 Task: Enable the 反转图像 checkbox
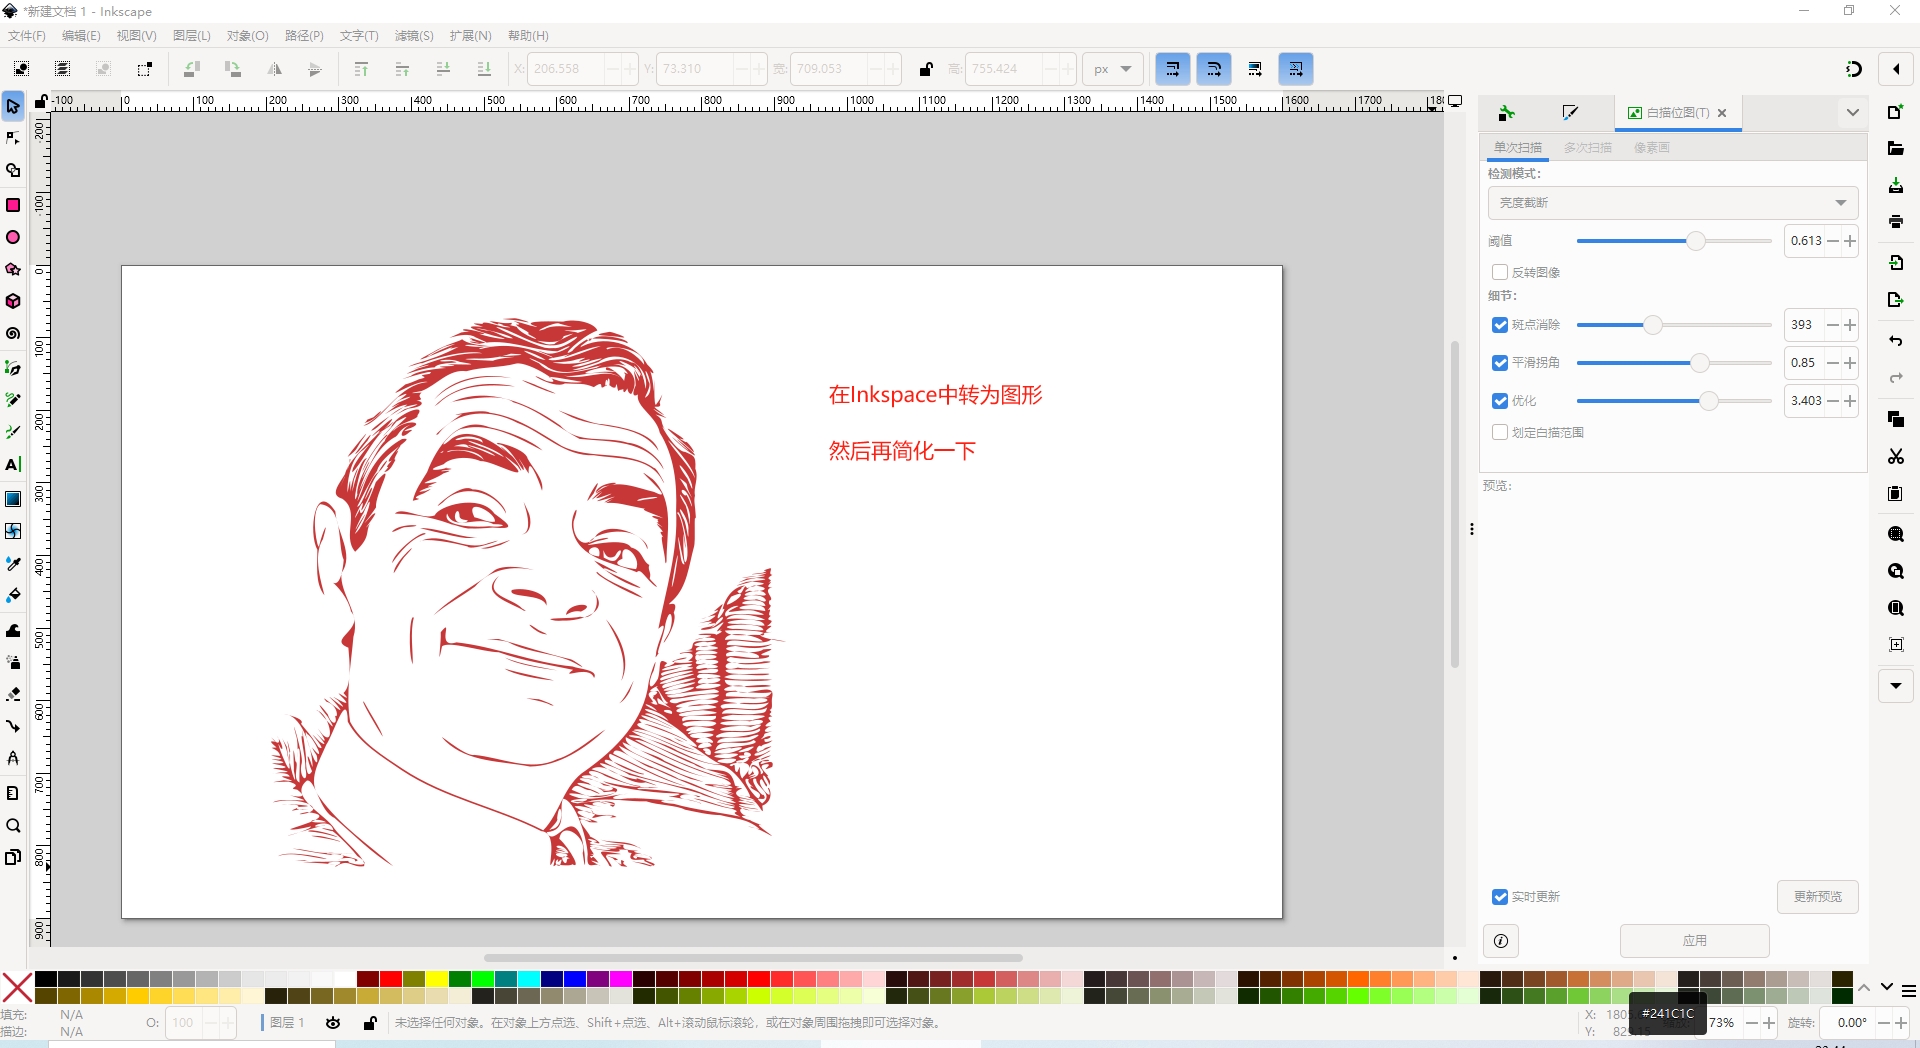1499,272
